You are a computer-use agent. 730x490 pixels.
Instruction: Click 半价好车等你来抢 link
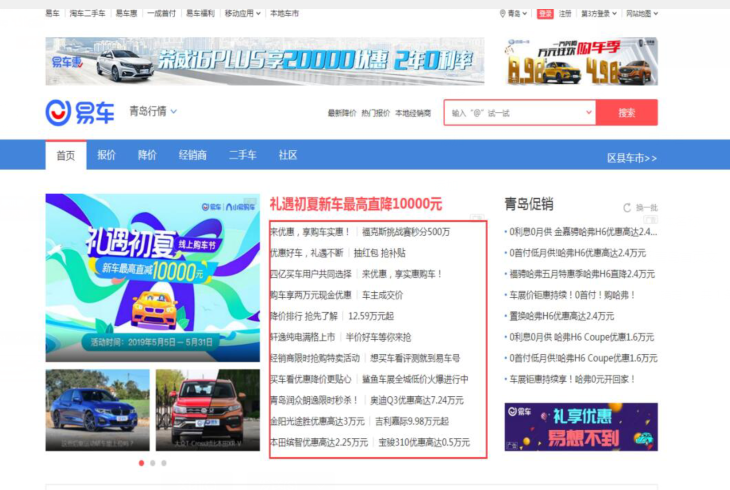[378, 337]
